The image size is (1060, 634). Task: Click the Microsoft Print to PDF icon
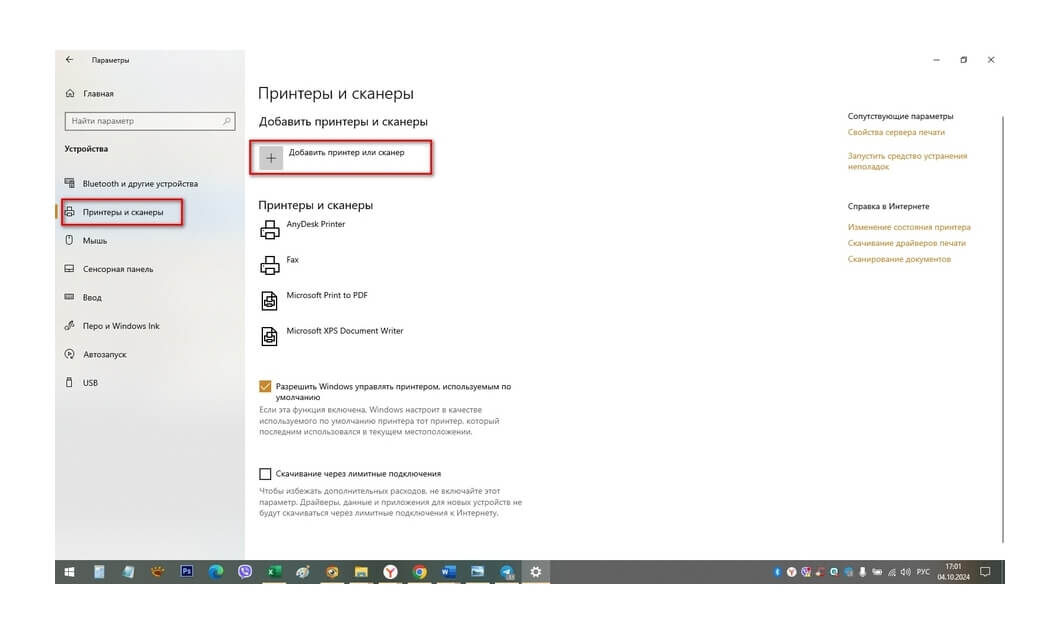pos(269,301)
